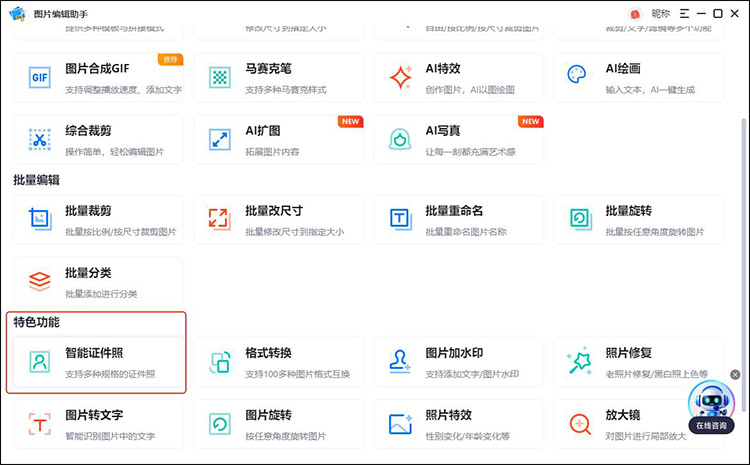Launch 照片修复 magic wand icon
The image size is (750, 465).
[x=579, y=361]
